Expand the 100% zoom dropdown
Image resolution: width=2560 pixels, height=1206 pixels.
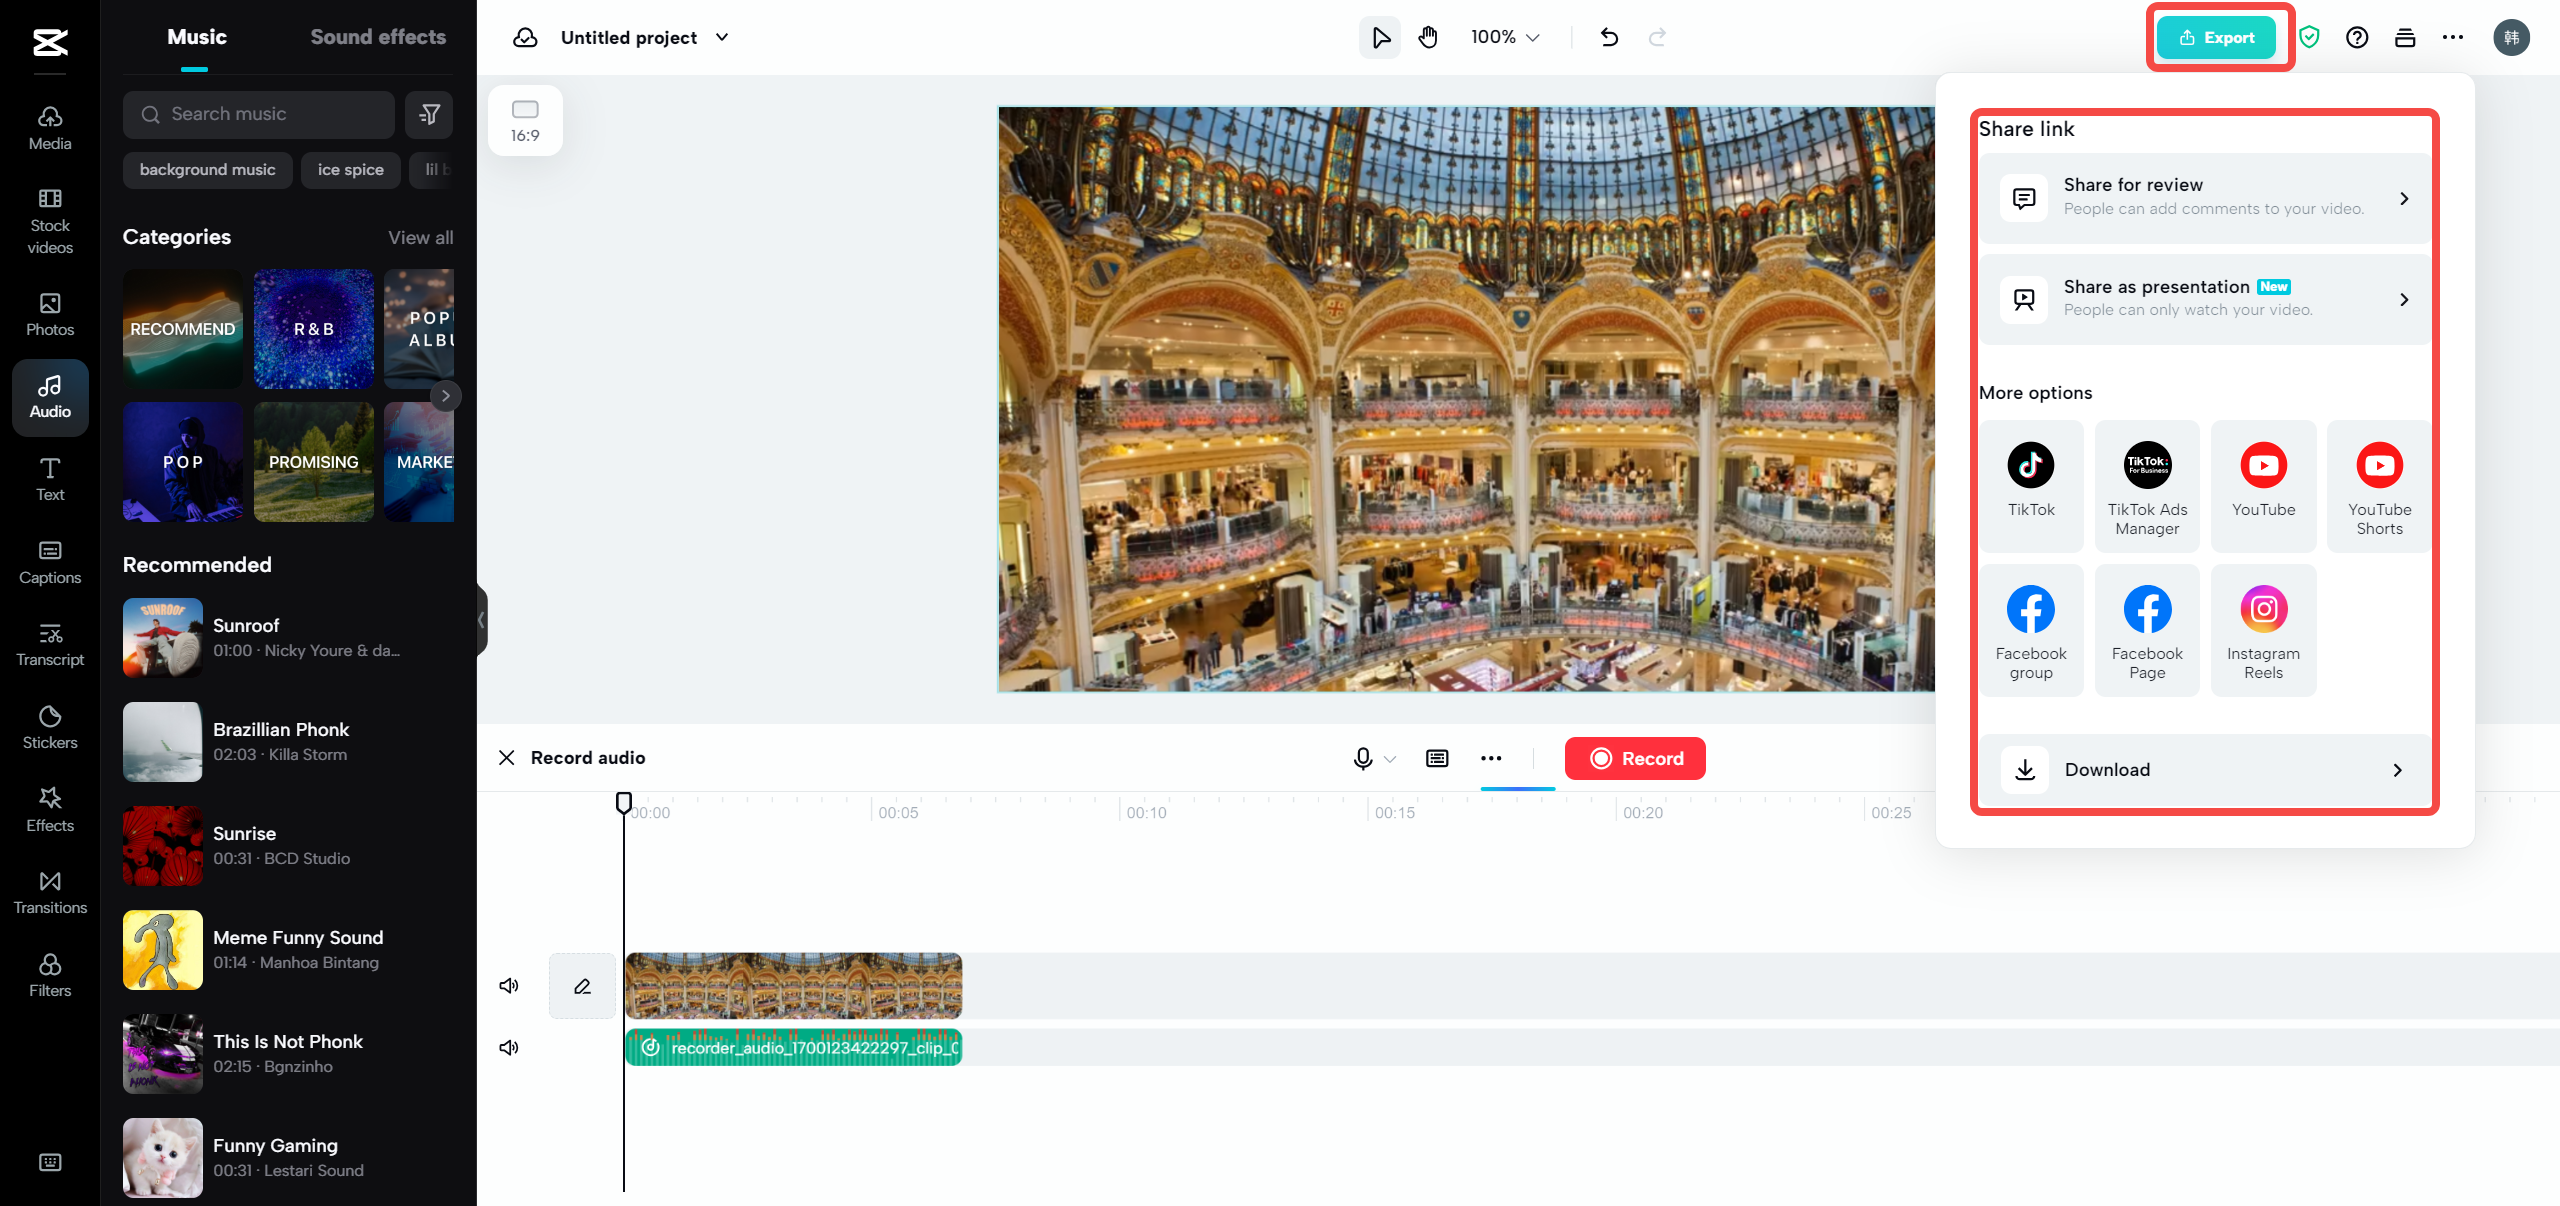coord(1505,38)
